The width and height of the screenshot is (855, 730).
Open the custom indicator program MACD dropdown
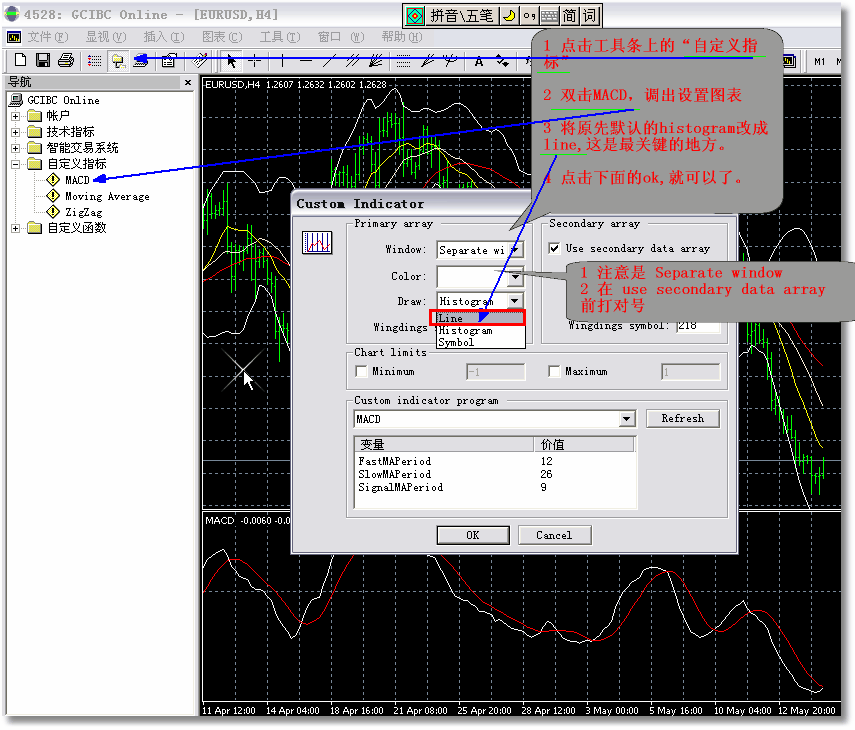627,420
